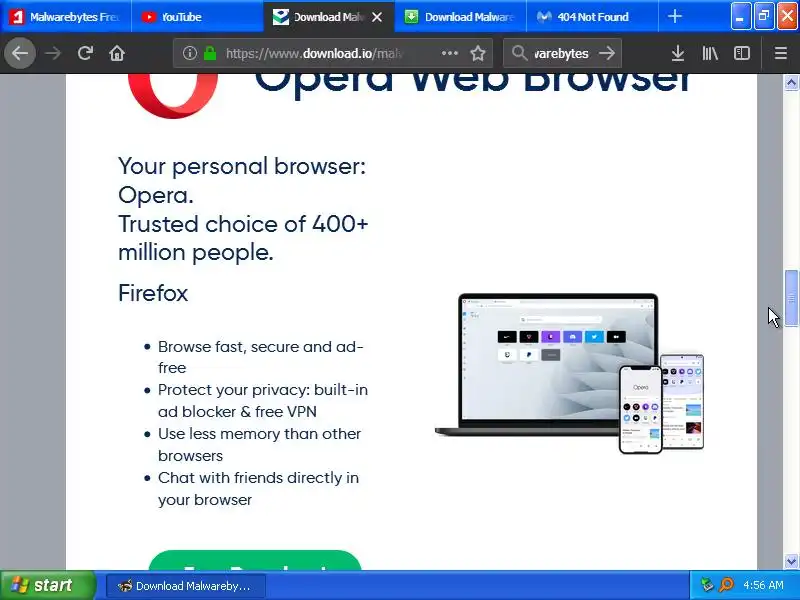Click the green secure padlock icon
The image size is (800, 600).
point(210,53)
